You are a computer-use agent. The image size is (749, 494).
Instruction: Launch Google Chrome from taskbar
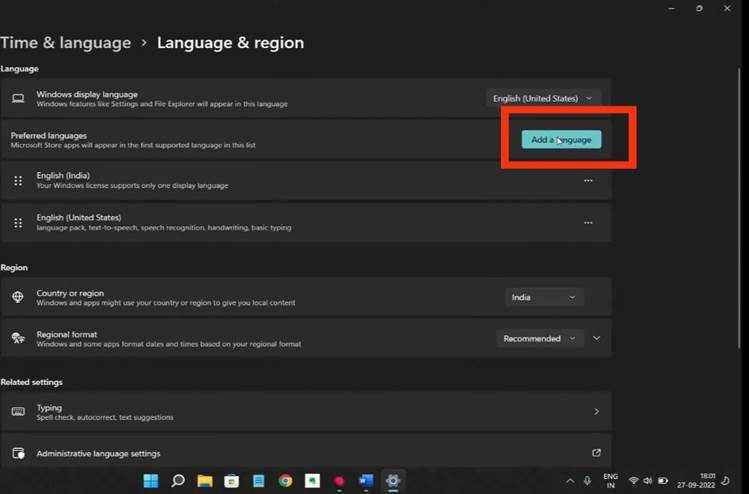point(285,481)
